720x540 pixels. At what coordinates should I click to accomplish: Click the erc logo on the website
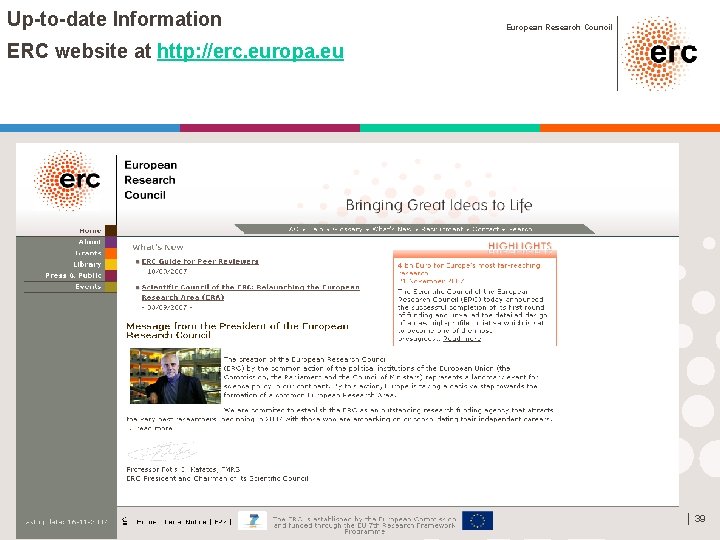click(x=68, y=180)
